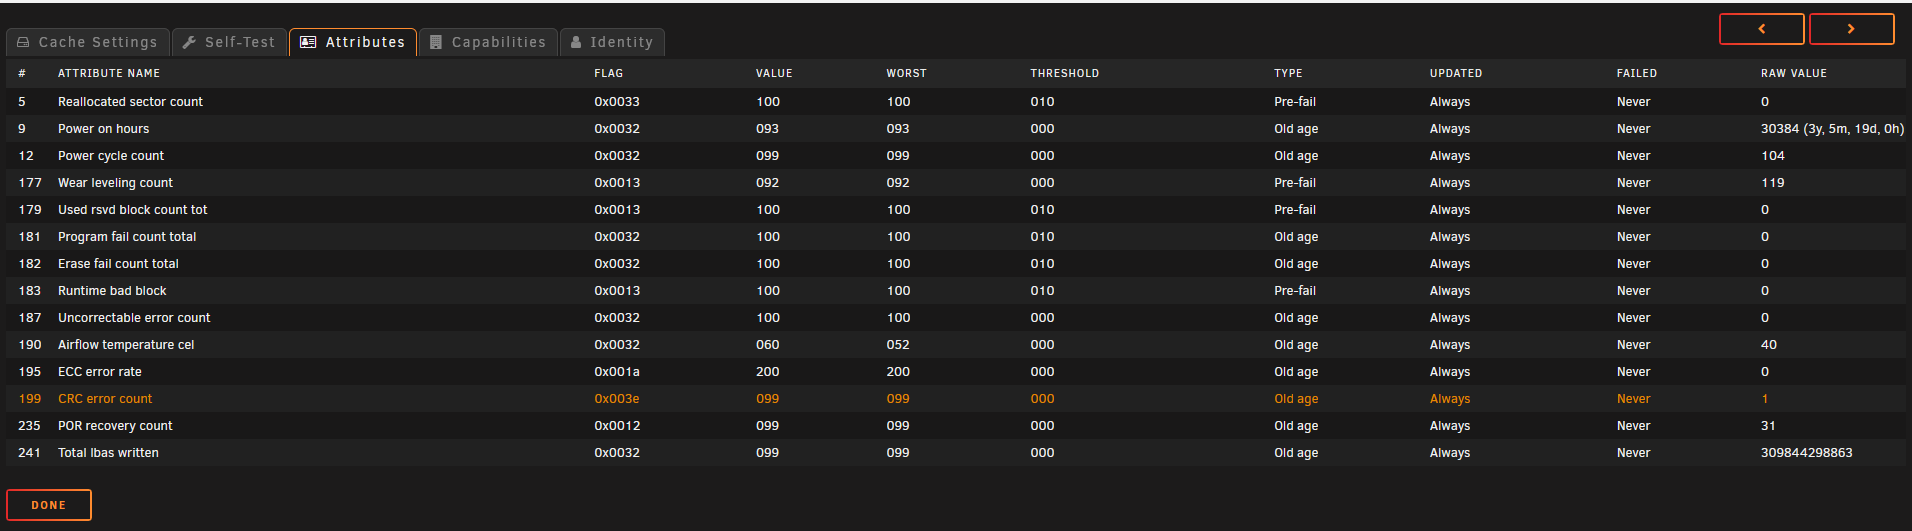Open the Identity tab

coord(612,42)
